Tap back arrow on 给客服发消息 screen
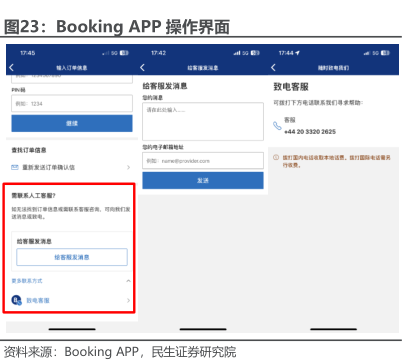The height and width of the screenshot is (364, 406). (142, 68)
